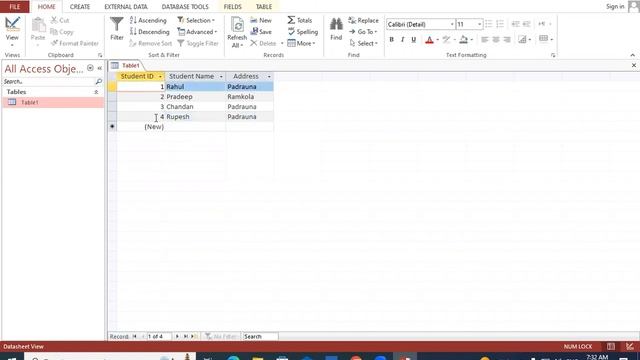Screen dimensions: 640x360
Task: Switch to Datasheet view icon in status bar
Action: (x=611, y=347)
